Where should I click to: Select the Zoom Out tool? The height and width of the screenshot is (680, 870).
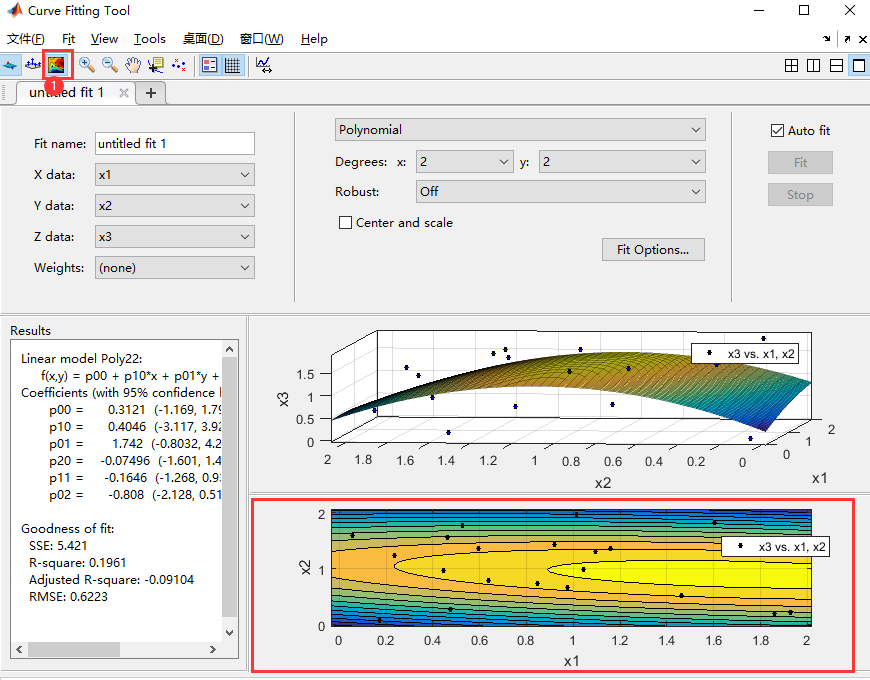(109, 65)
